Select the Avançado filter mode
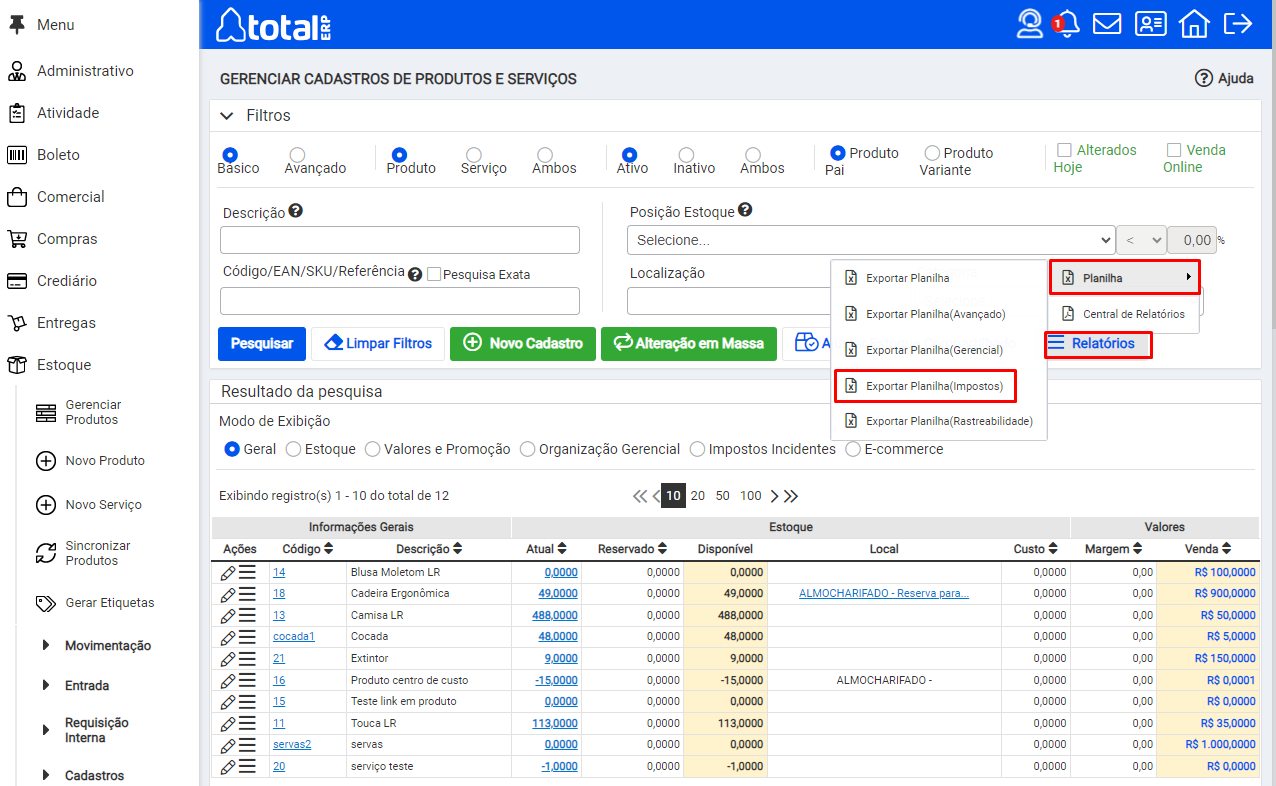The height and width of the screenshot is (786, 1276). pos(297,155)
